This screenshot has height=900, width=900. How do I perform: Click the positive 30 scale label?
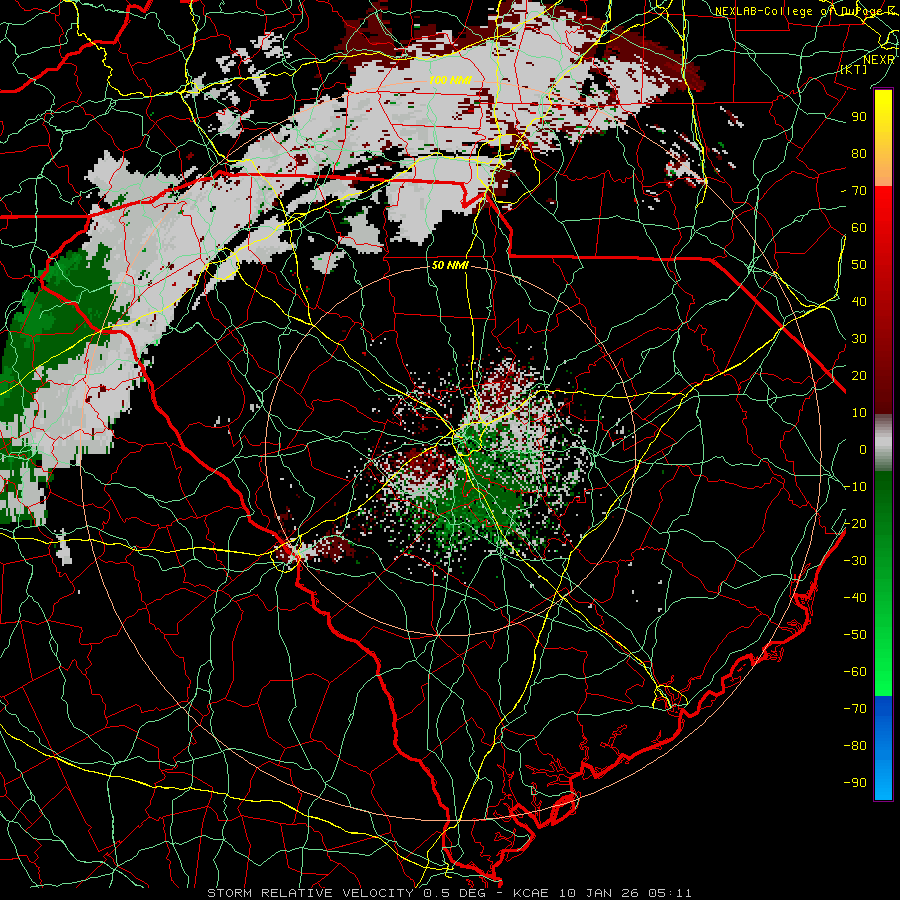[859, 339]
